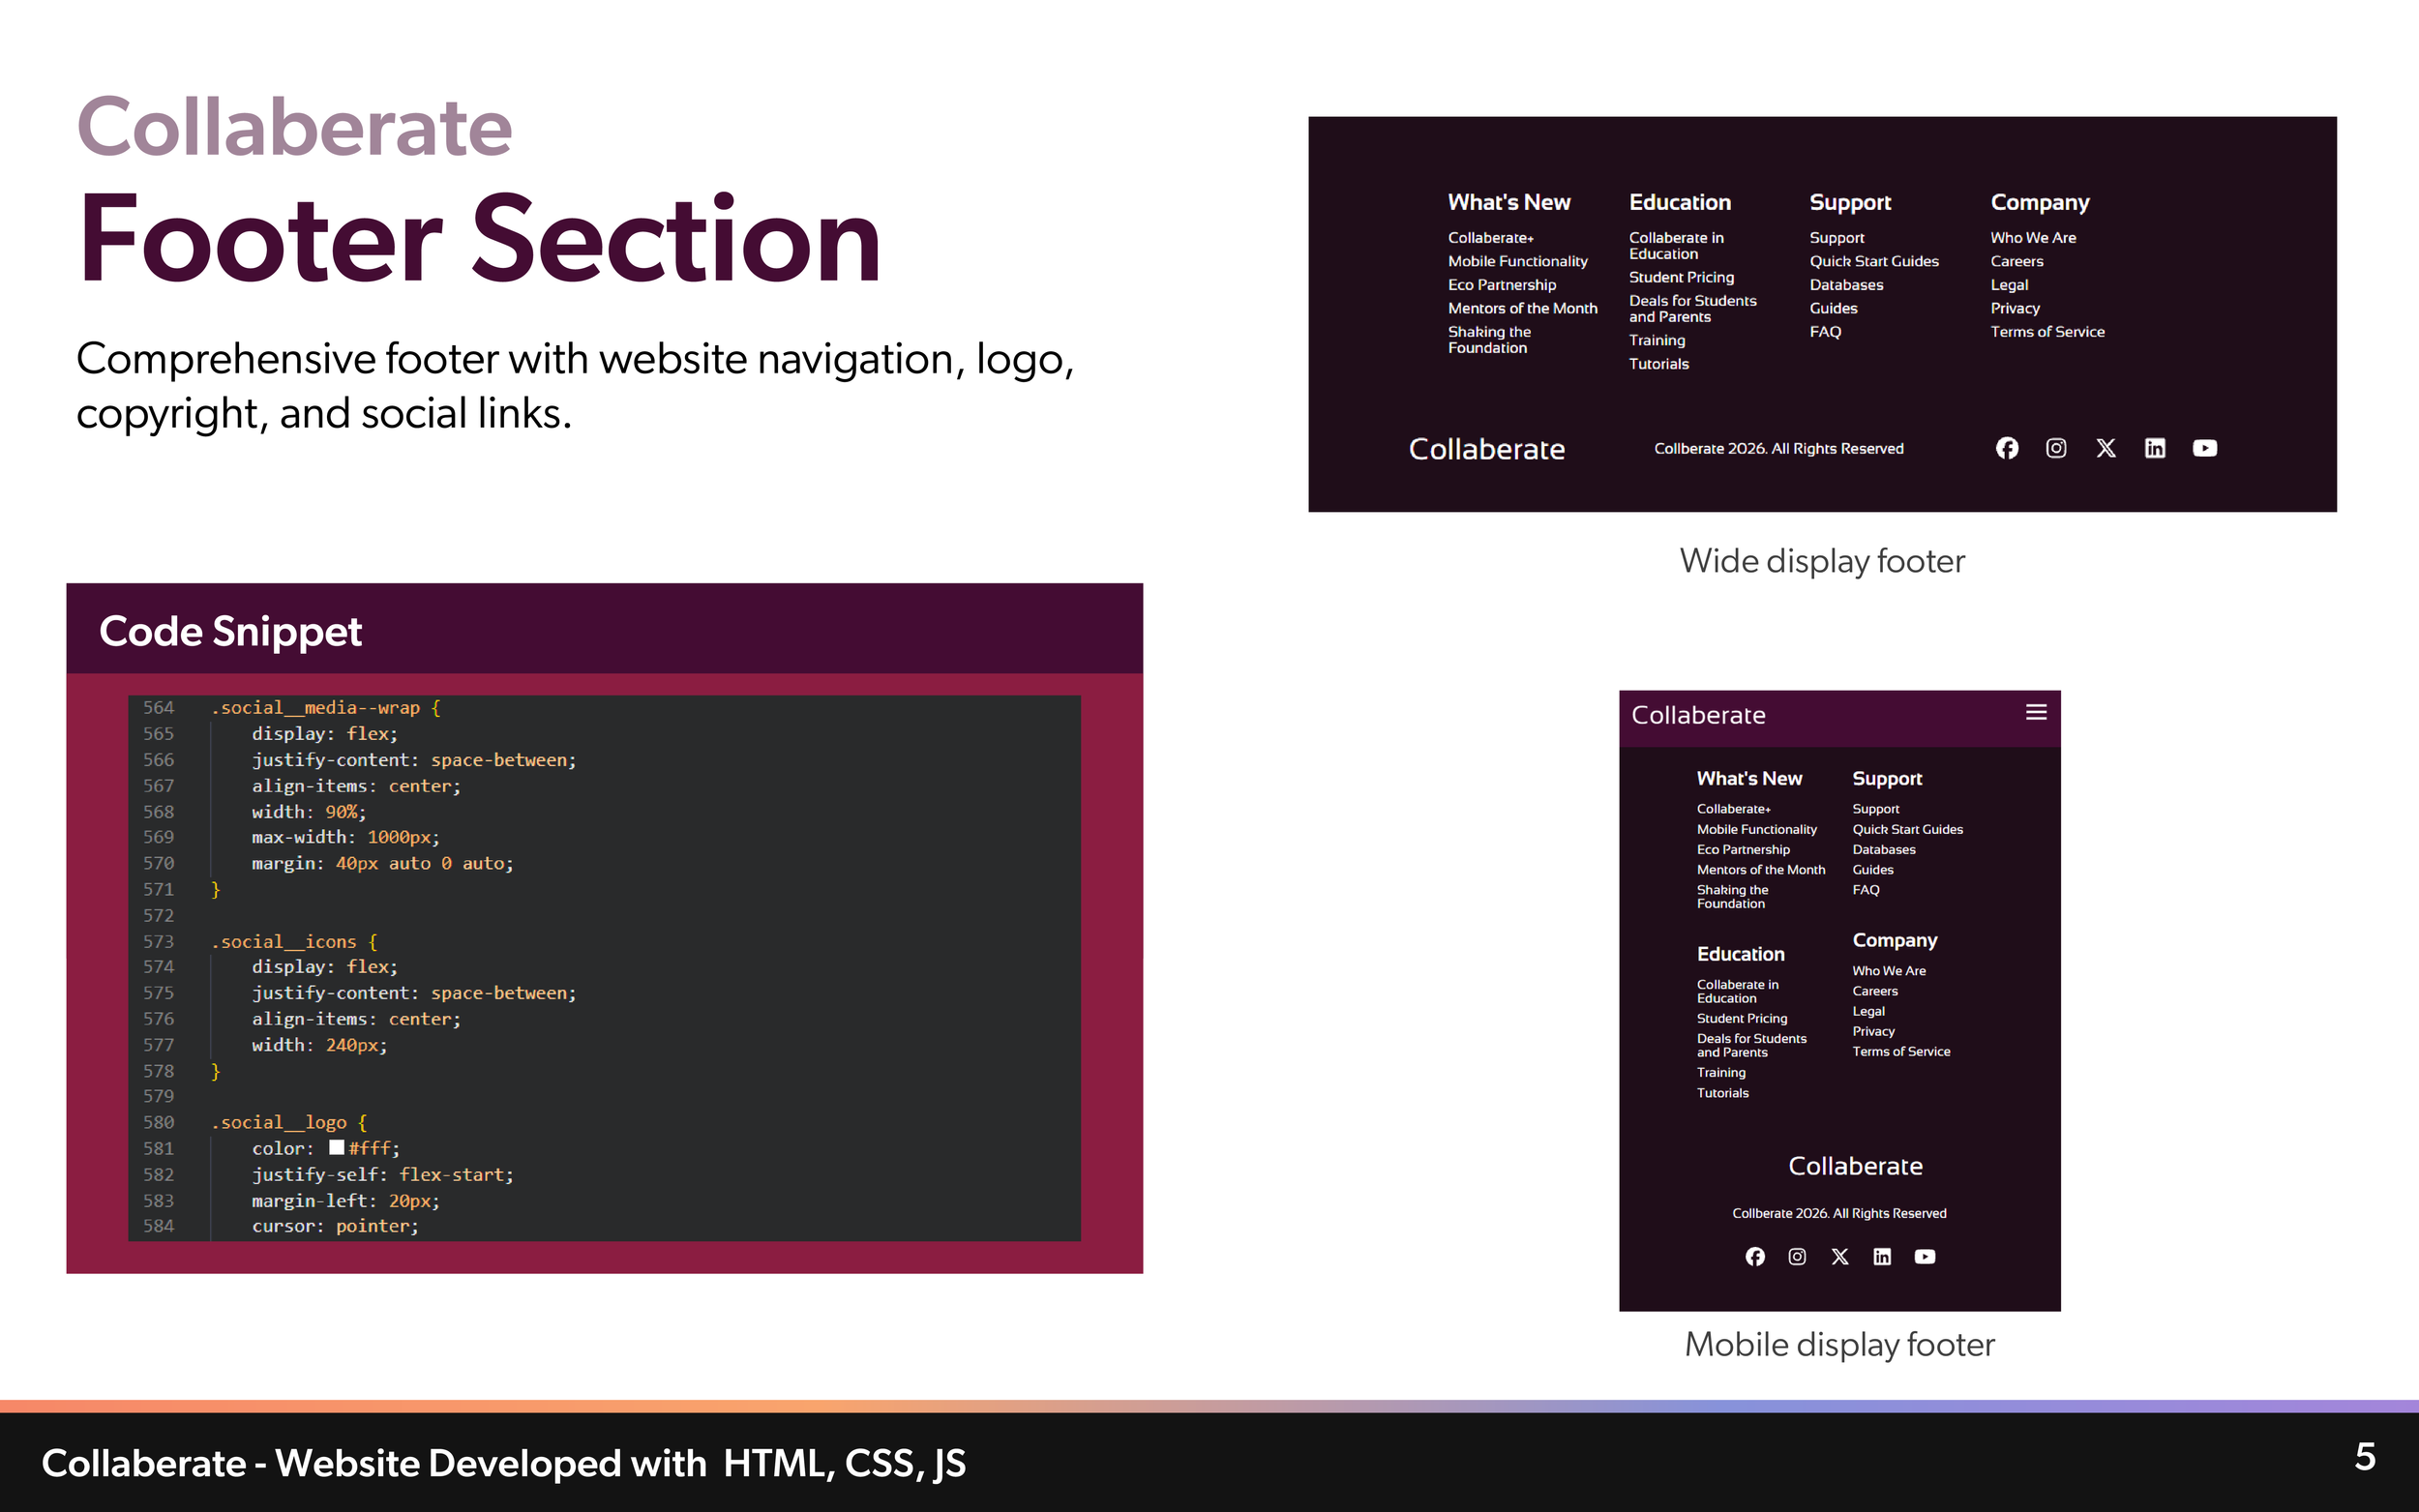Click Collaberate logo in wide footer
Viewport: 2419px width, 1512px height.
click(1487, 449)
